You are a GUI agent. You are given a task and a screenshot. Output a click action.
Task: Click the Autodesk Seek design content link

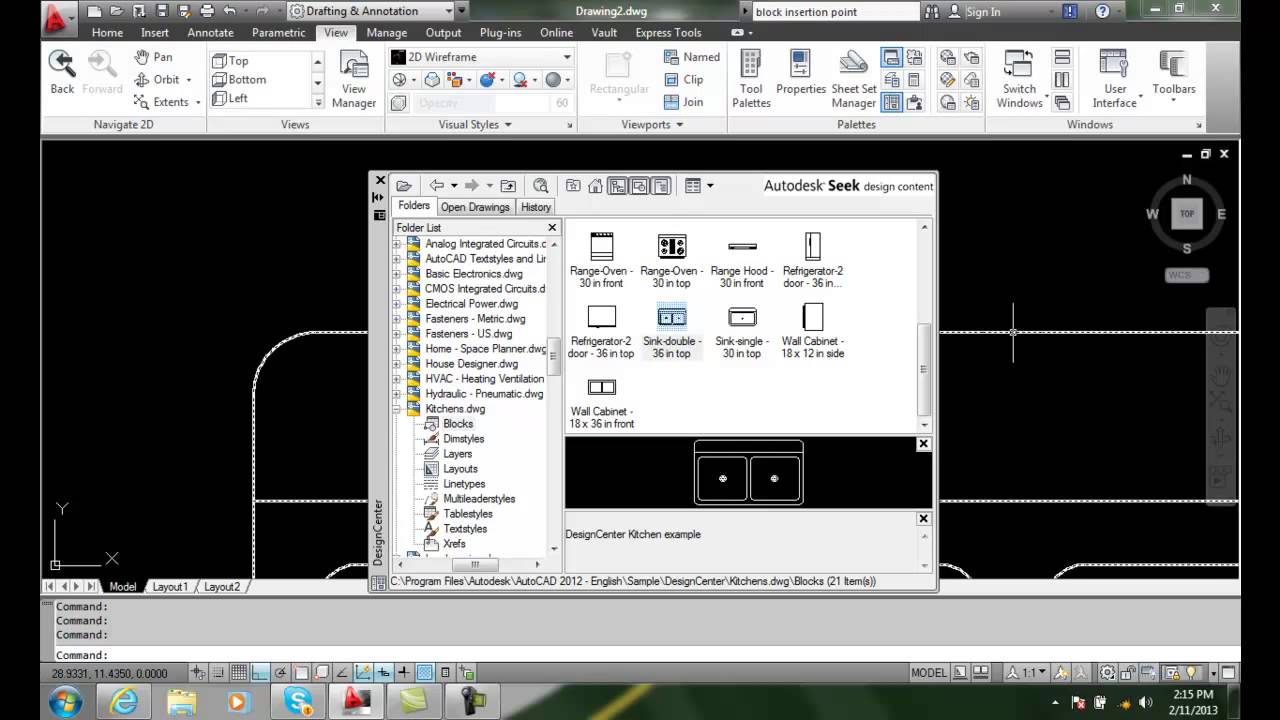pos(848,186)
